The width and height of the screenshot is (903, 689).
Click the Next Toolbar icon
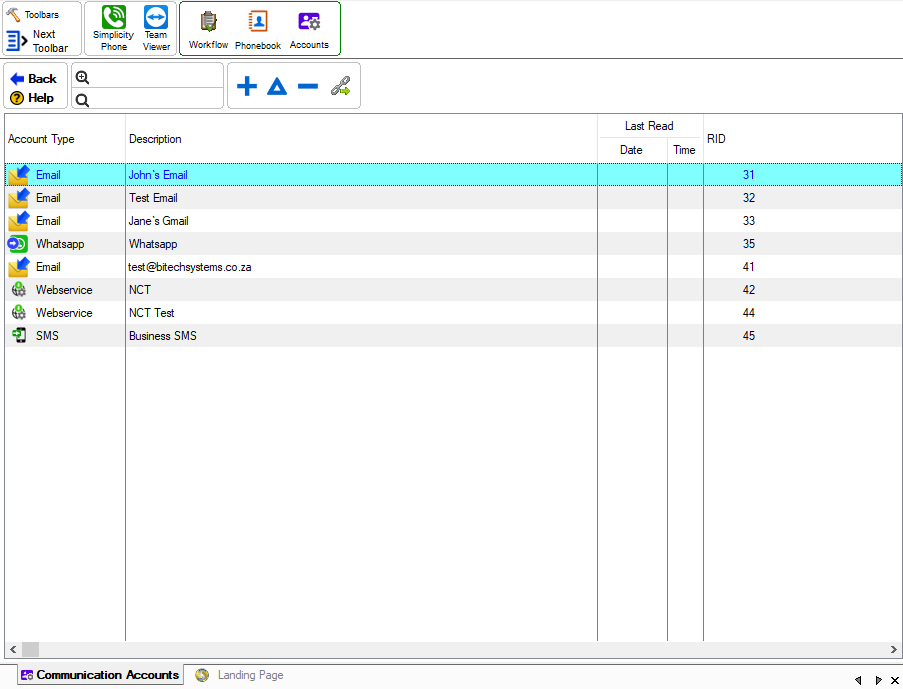click(x=17, y=40)
